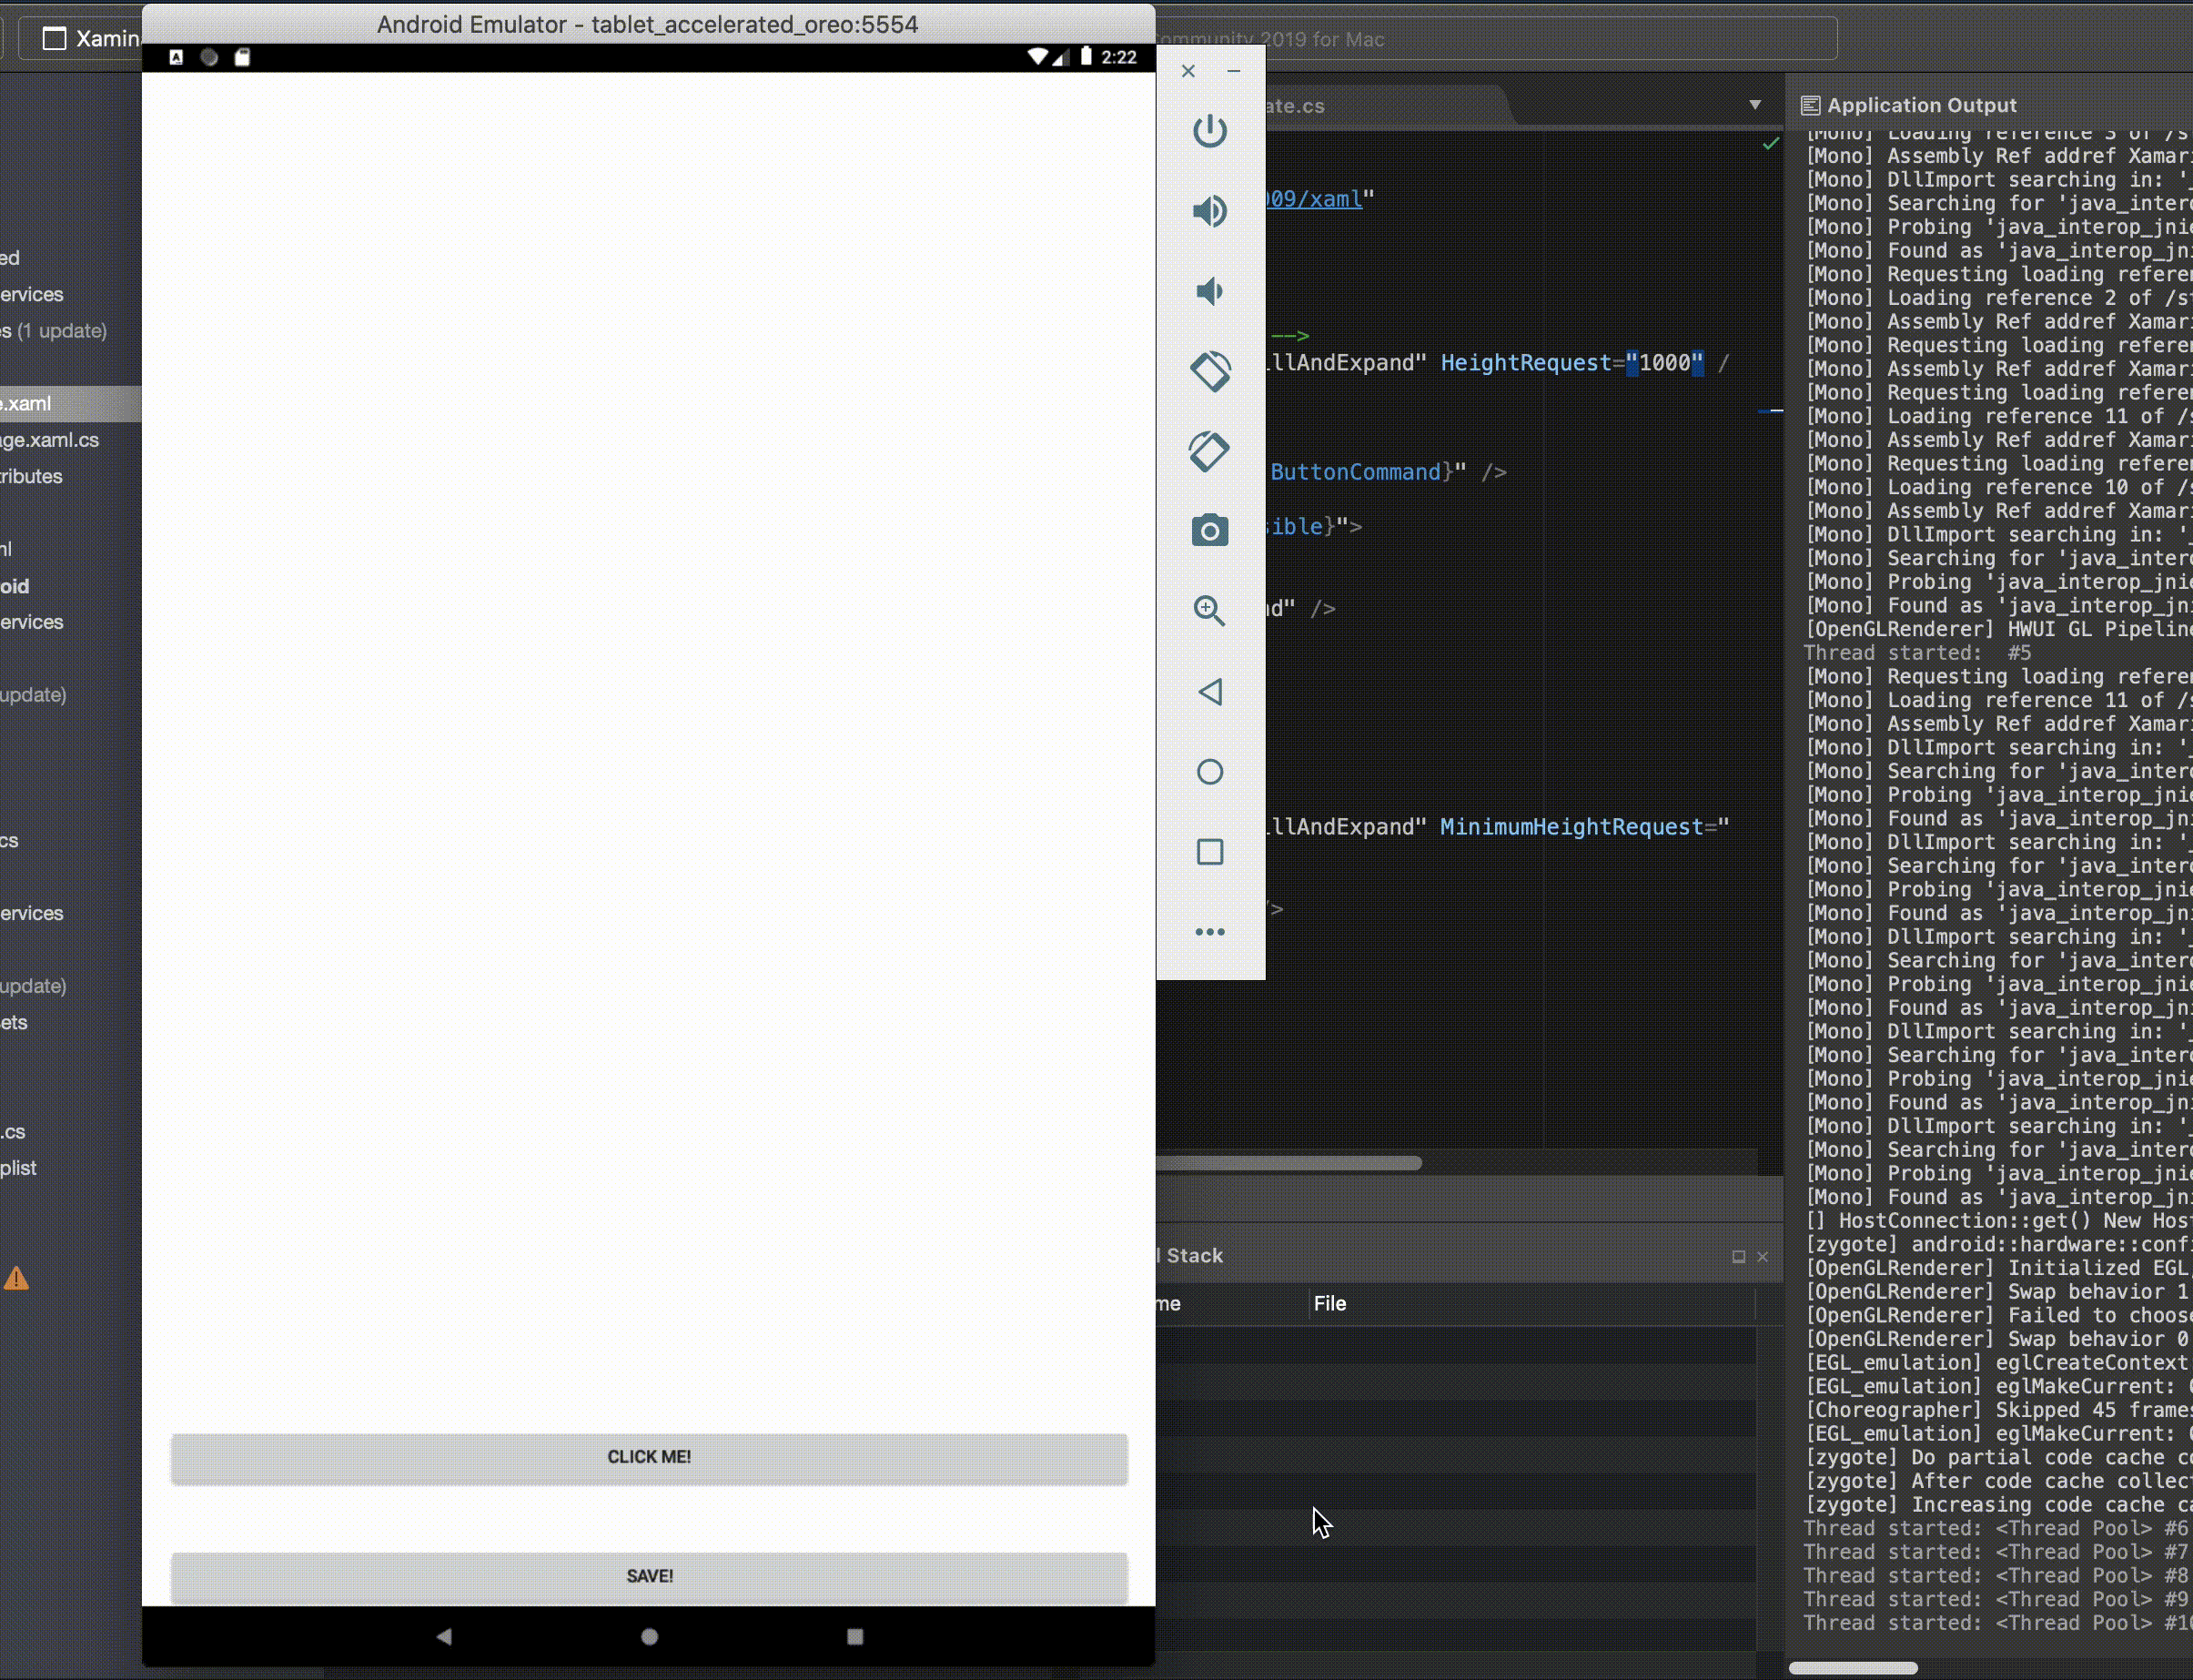This screenshot has width=2193, height=1680.
Task: Open emulator extended controls (three dots)
Action: coord(1210,932)
